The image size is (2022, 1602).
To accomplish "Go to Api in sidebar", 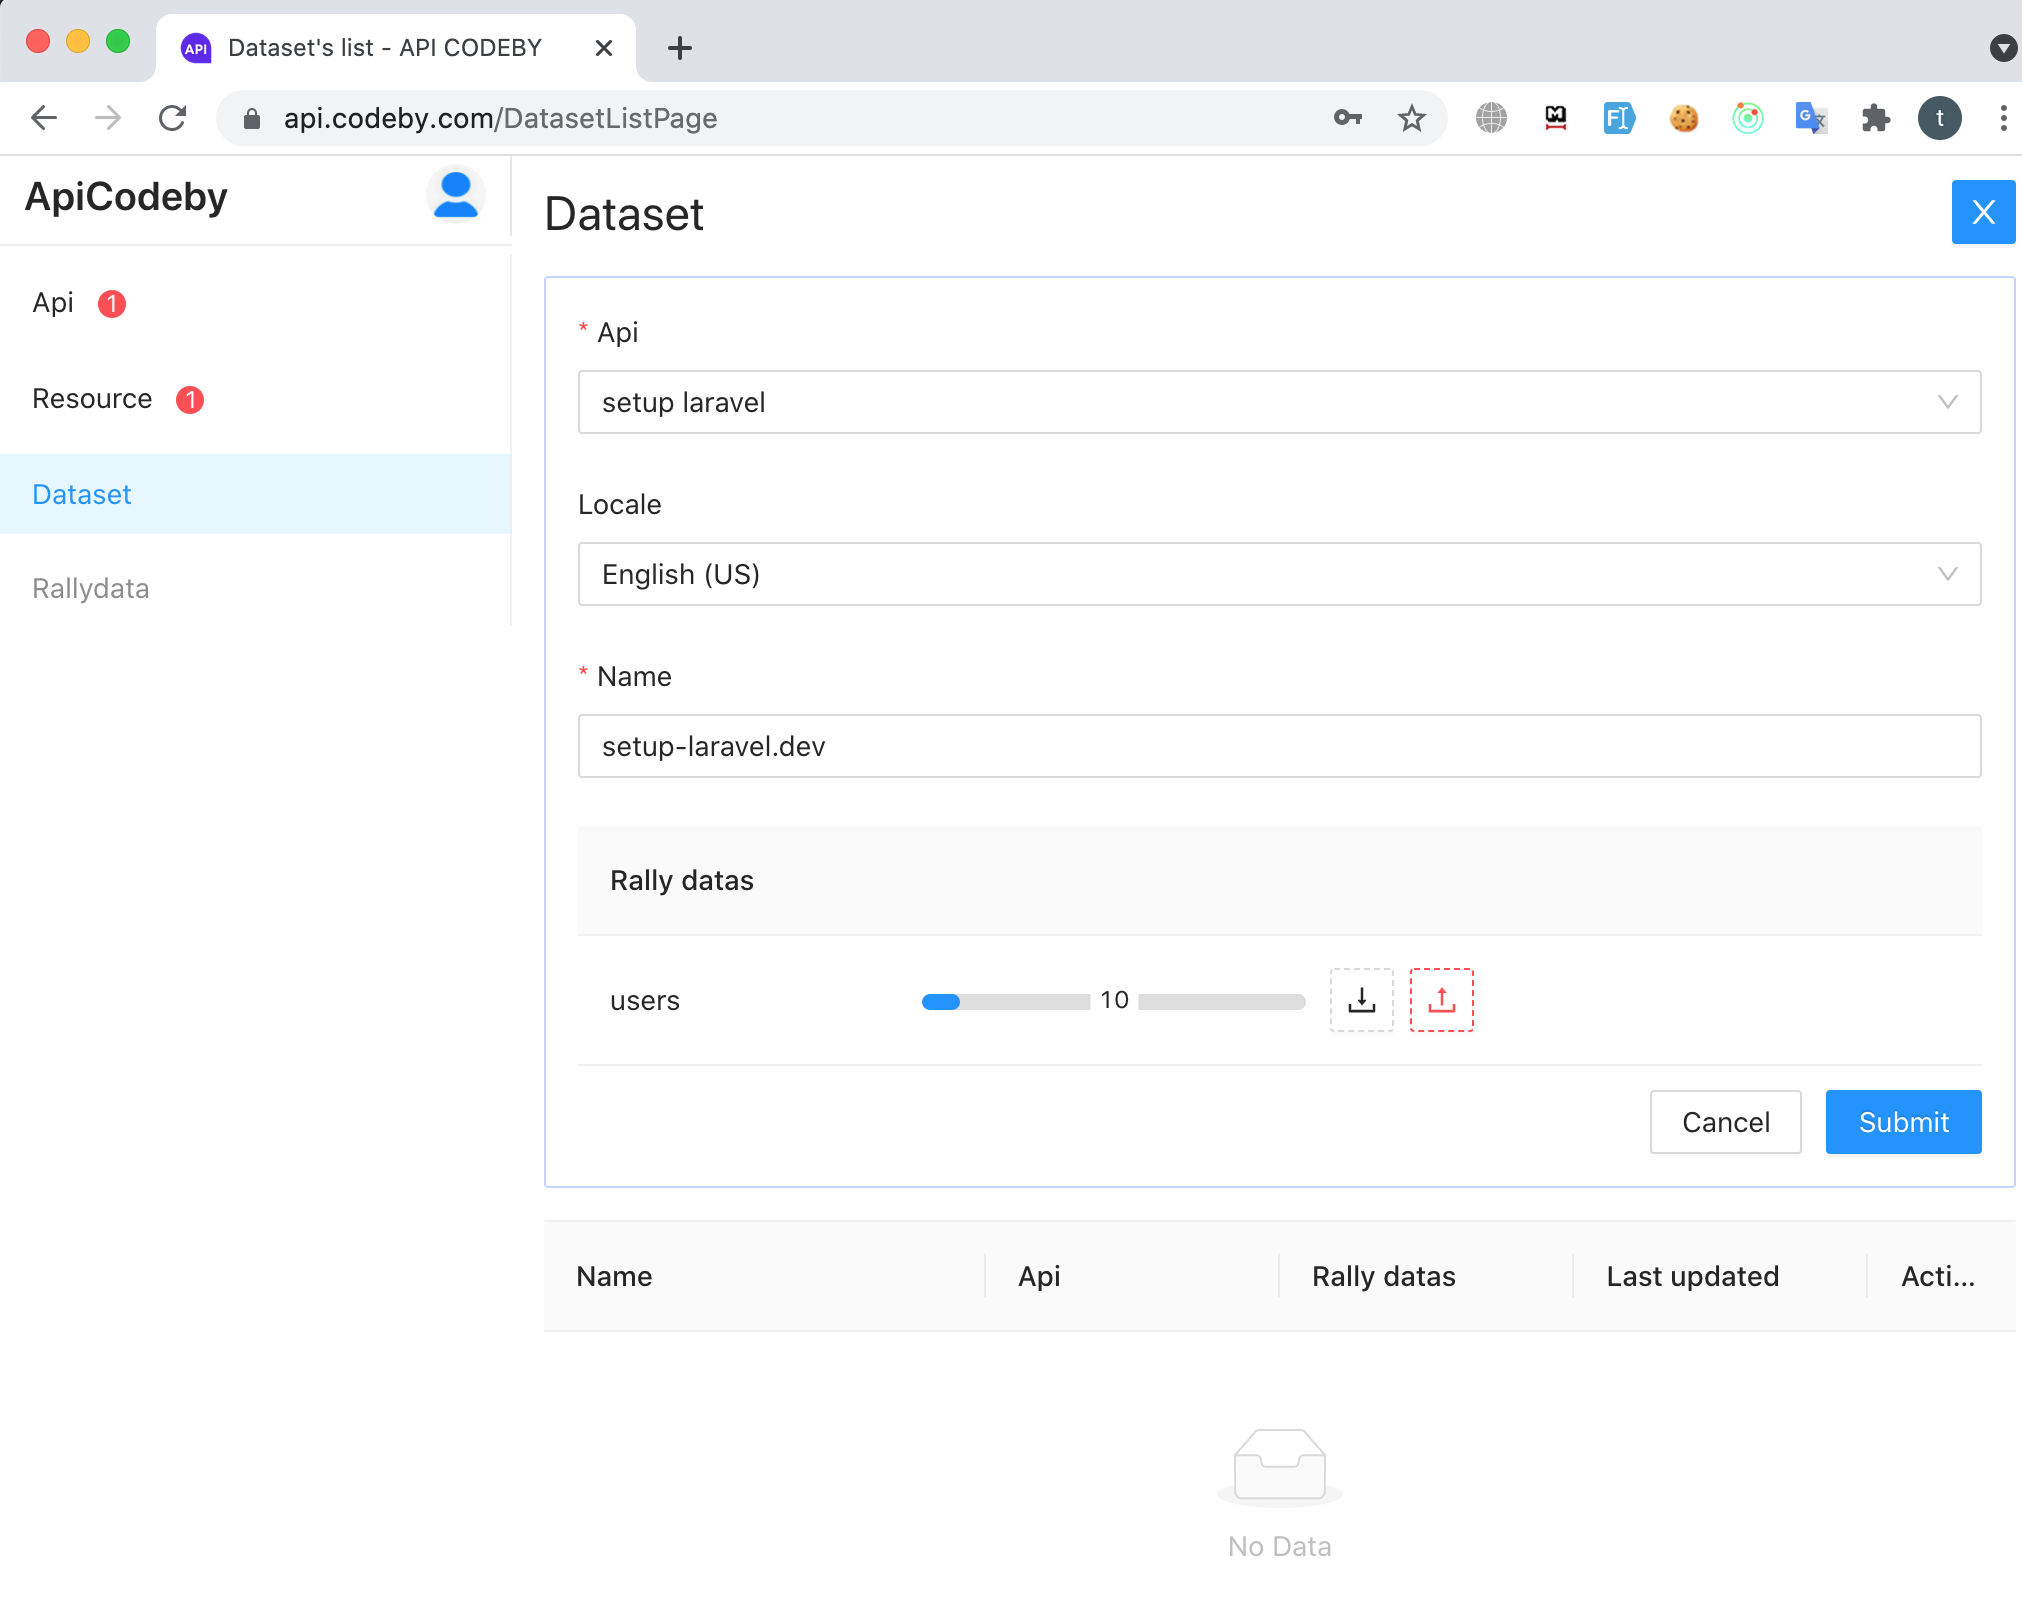I will click(54, 303).
